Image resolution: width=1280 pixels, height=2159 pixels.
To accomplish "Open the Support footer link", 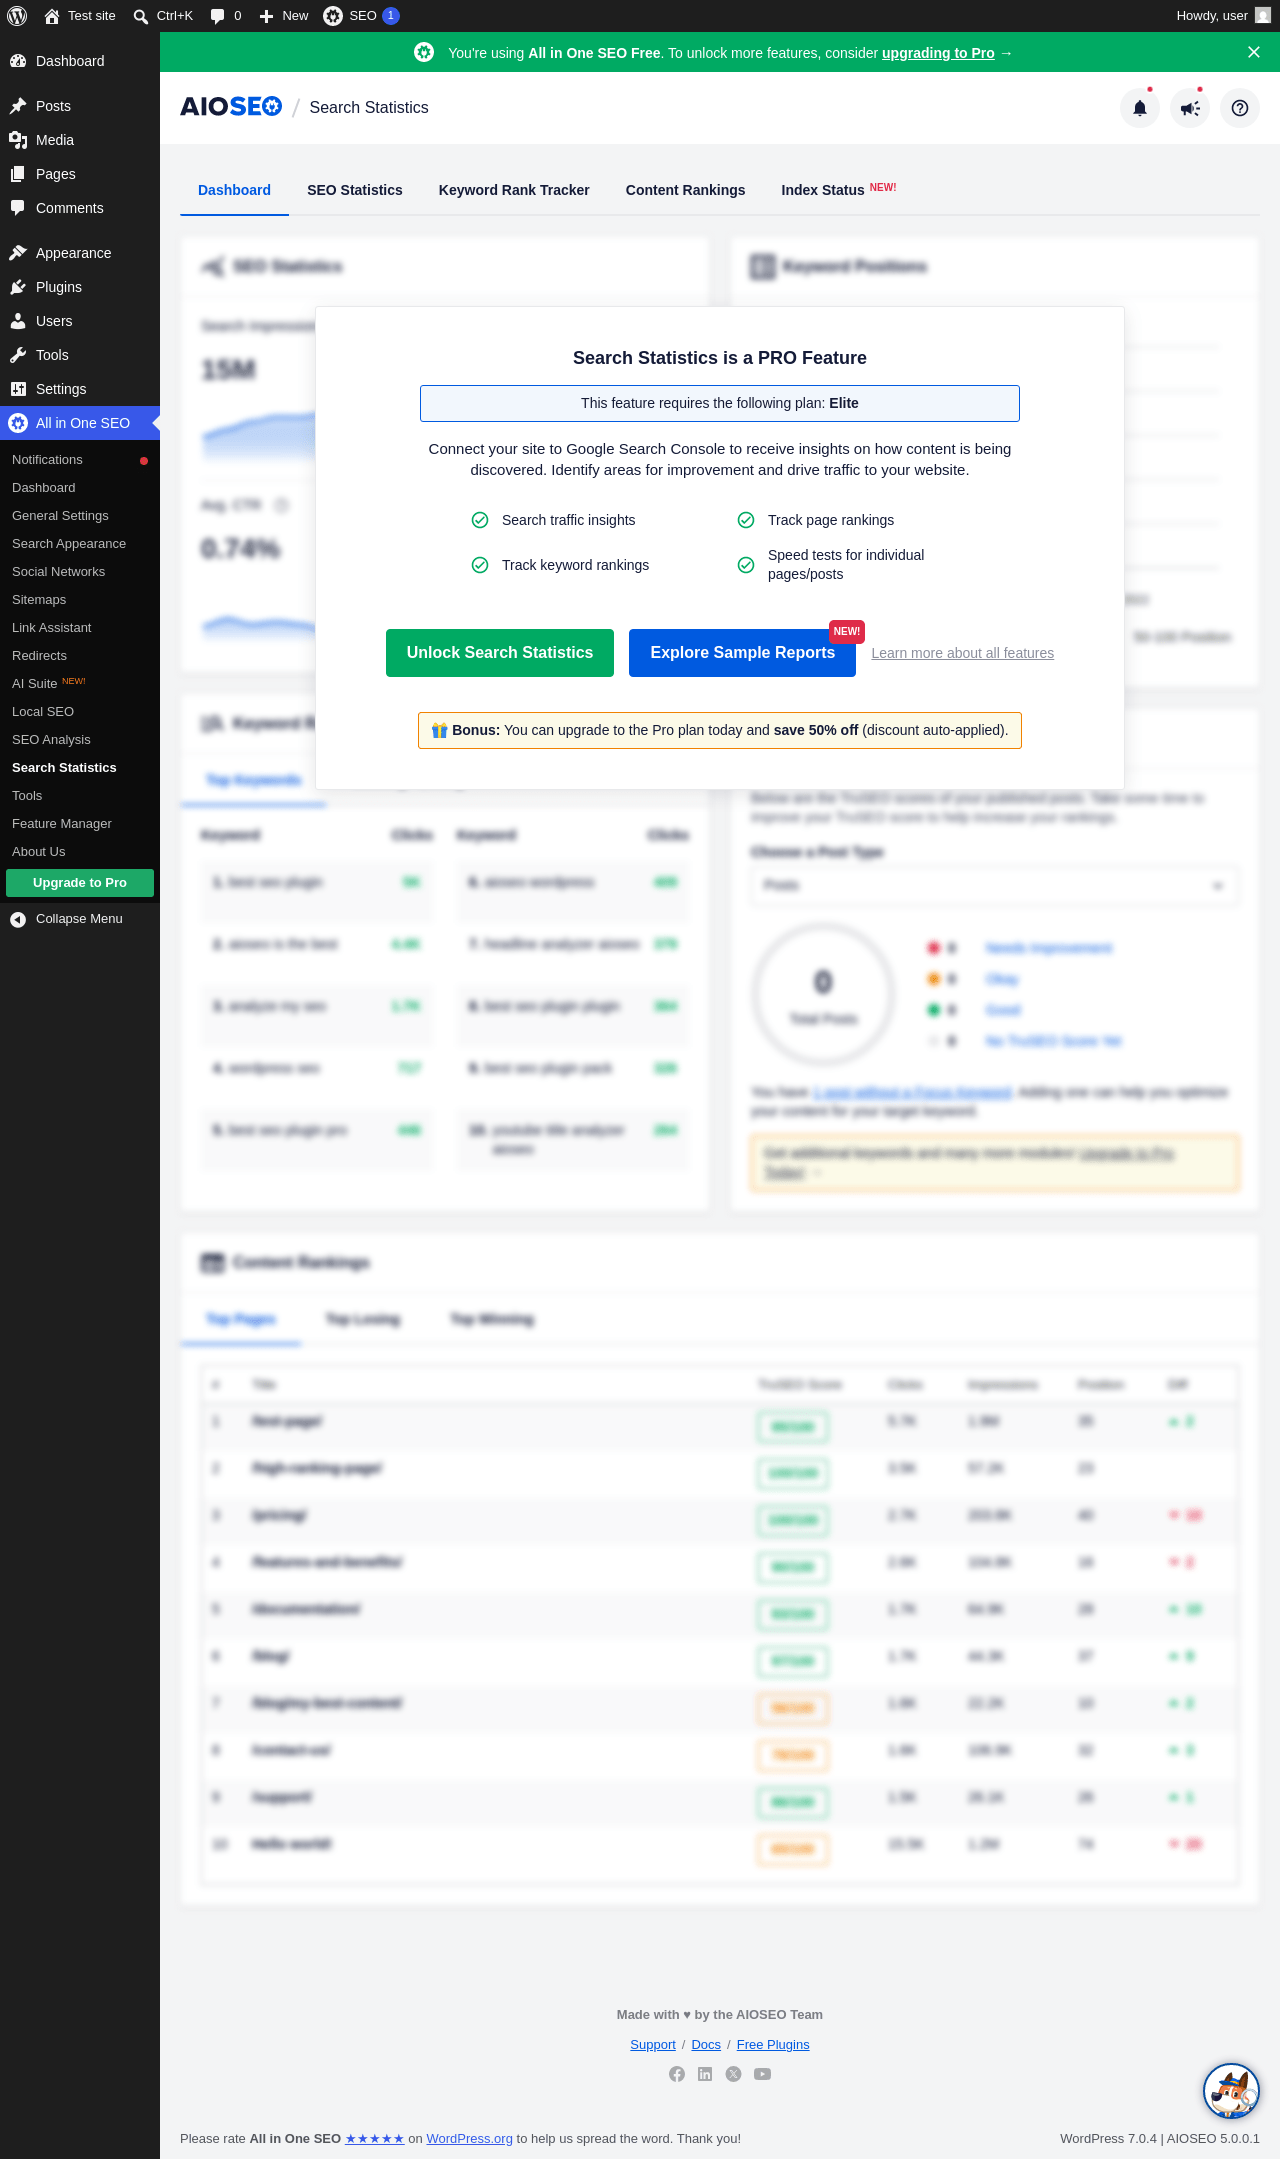I will click(x=653, y=2045).
